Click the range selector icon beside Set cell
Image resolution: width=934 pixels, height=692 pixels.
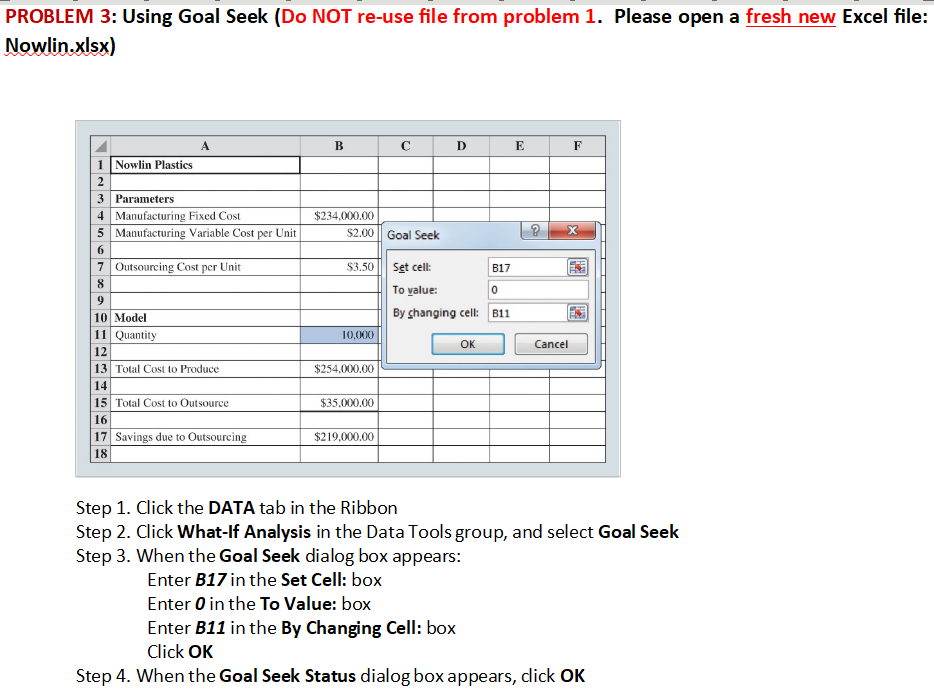579,267
